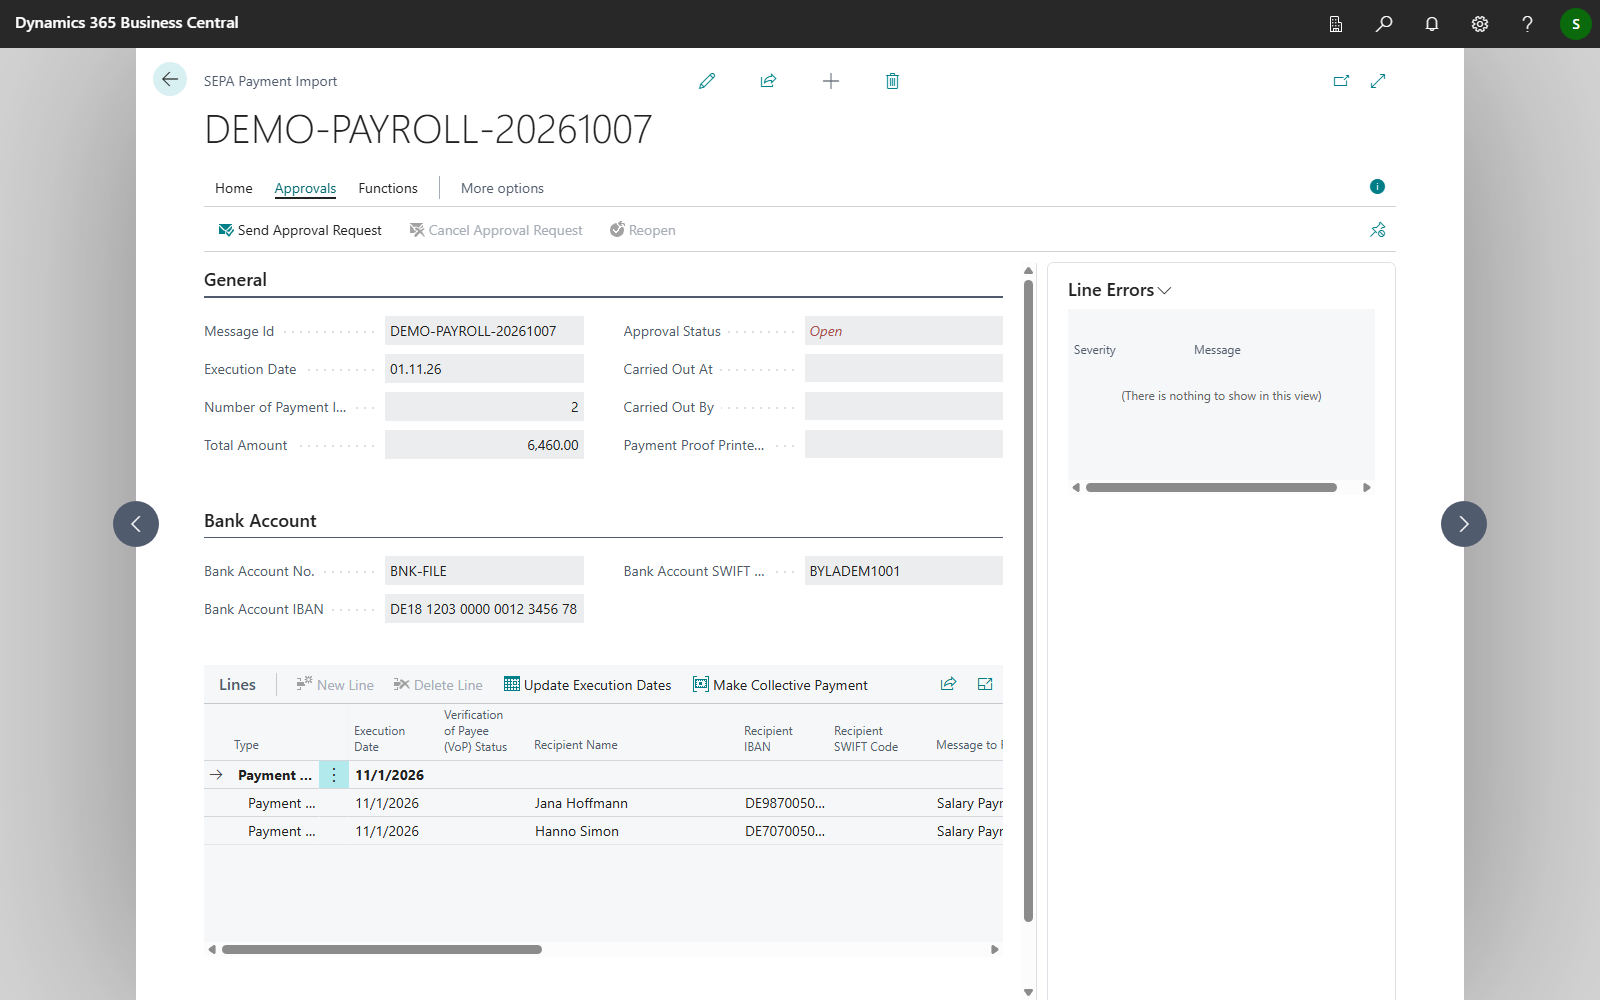
Task: Create new record with plus icon
Action: (831, 81)
